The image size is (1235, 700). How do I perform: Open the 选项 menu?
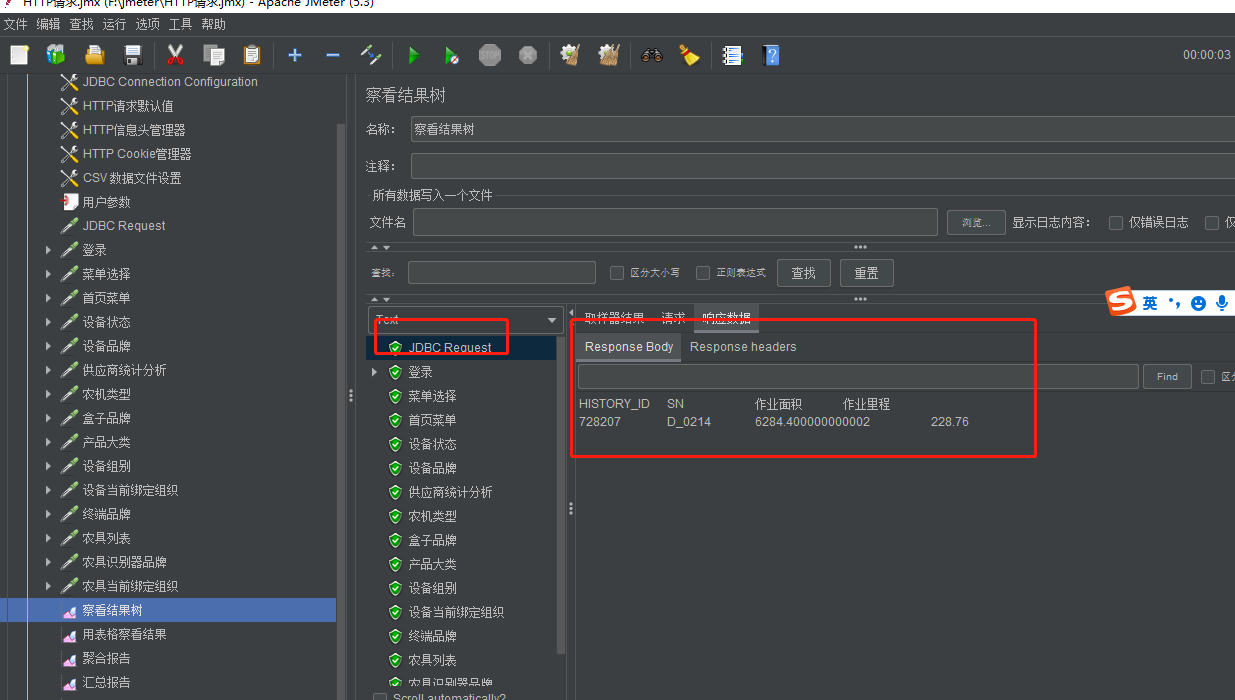click(x=147, y=24)
